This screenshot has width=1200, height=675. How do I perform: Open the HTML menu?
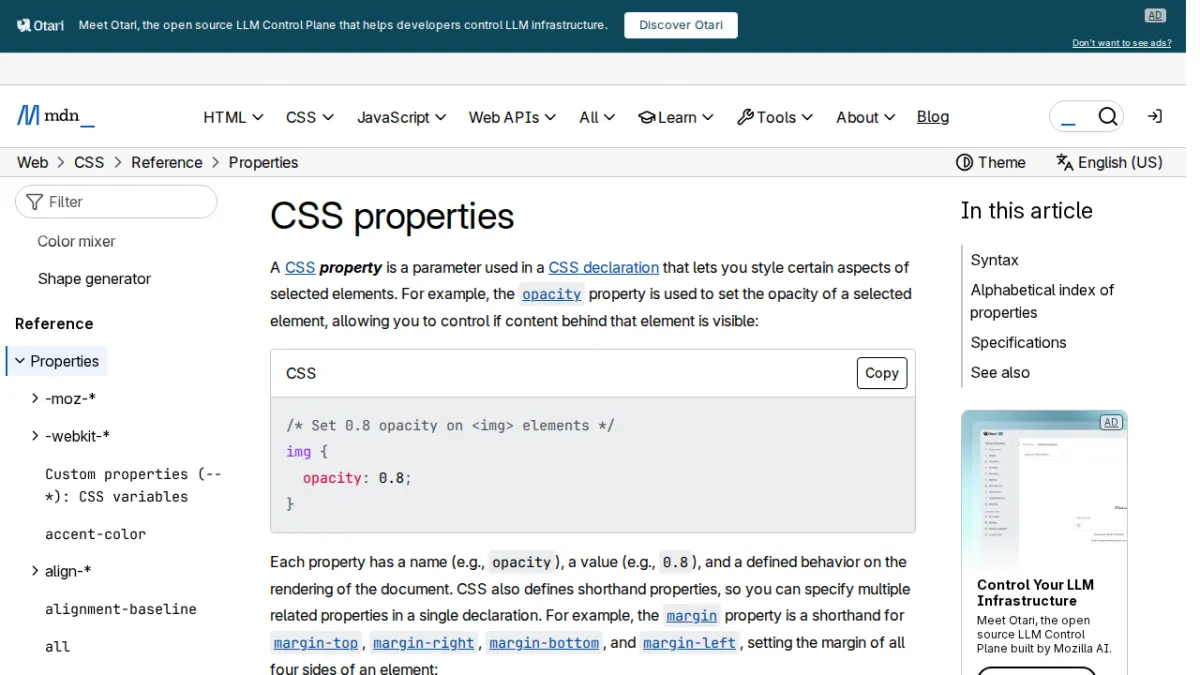point(233,117)
